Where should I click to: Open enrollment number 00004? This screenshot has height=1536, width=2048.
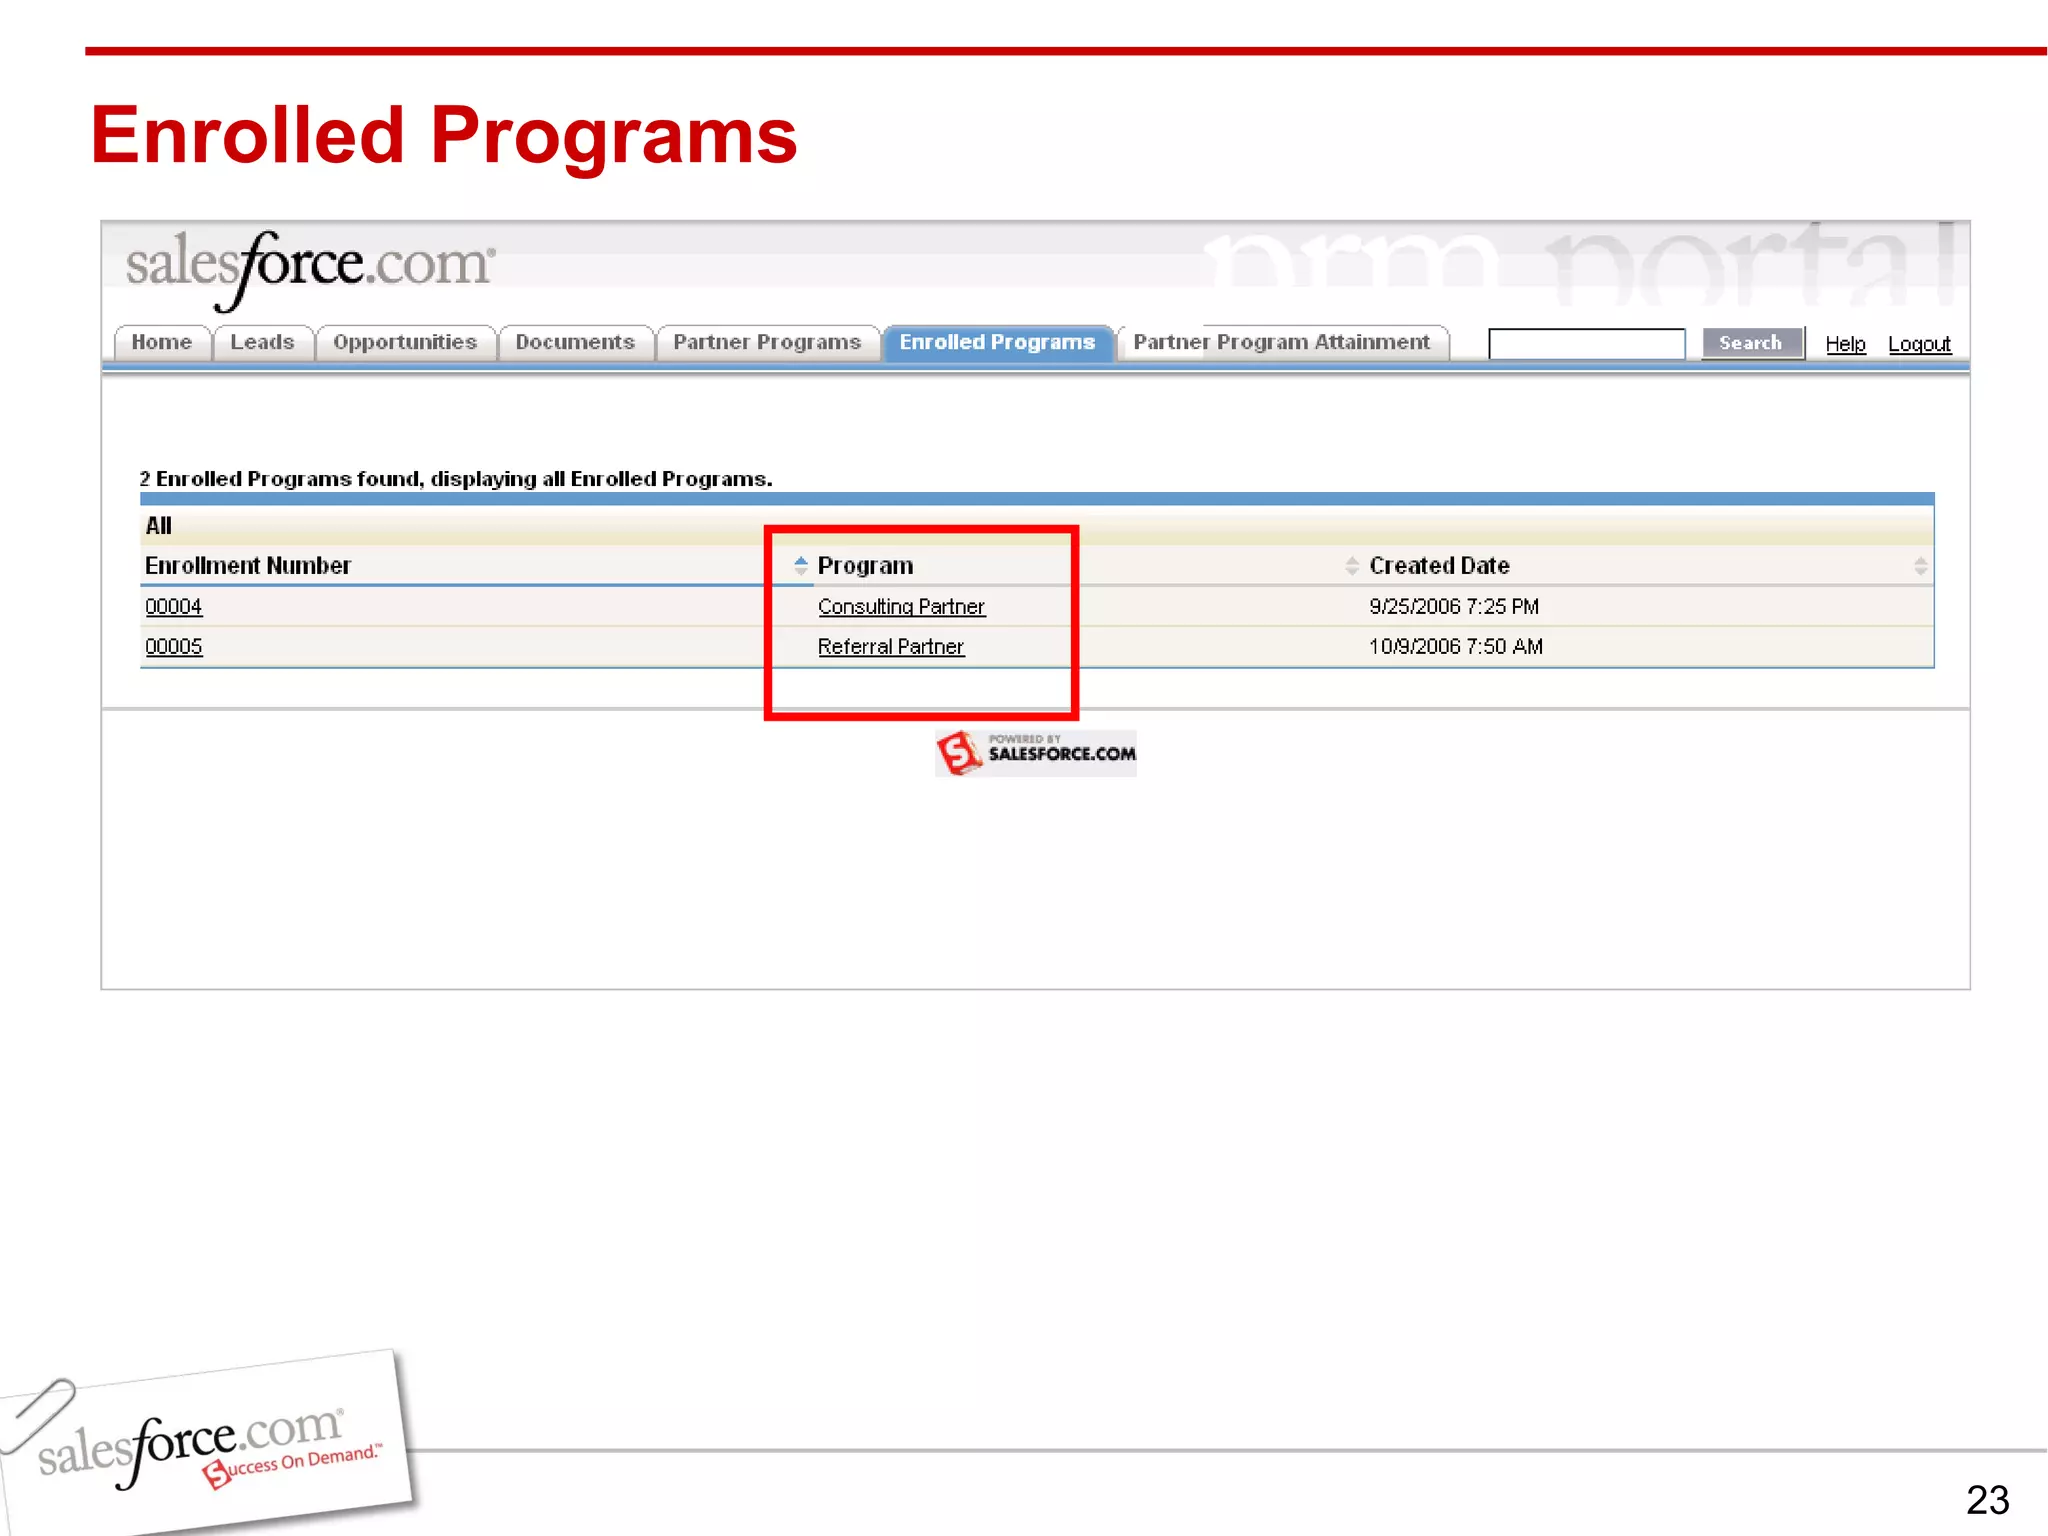(173, 606)
